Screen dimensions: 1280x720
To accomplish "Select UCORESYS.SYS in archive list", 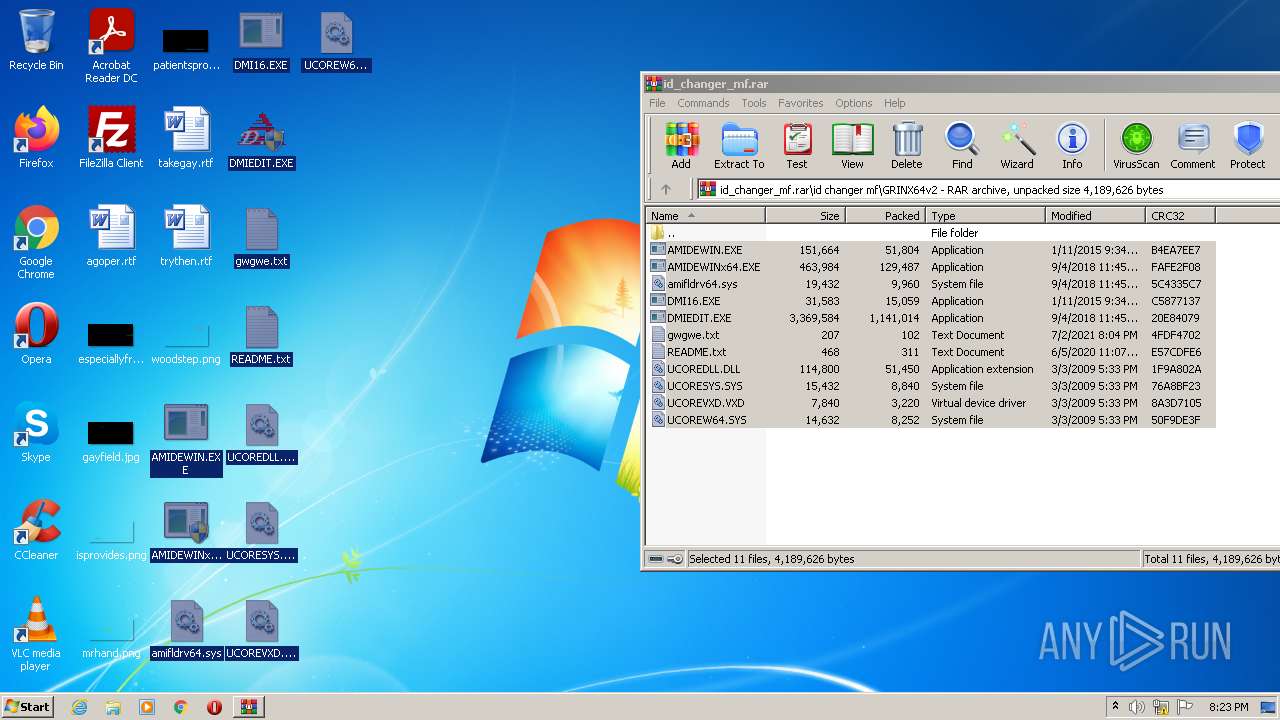I will pyautogui.click(x=931, y=386).
